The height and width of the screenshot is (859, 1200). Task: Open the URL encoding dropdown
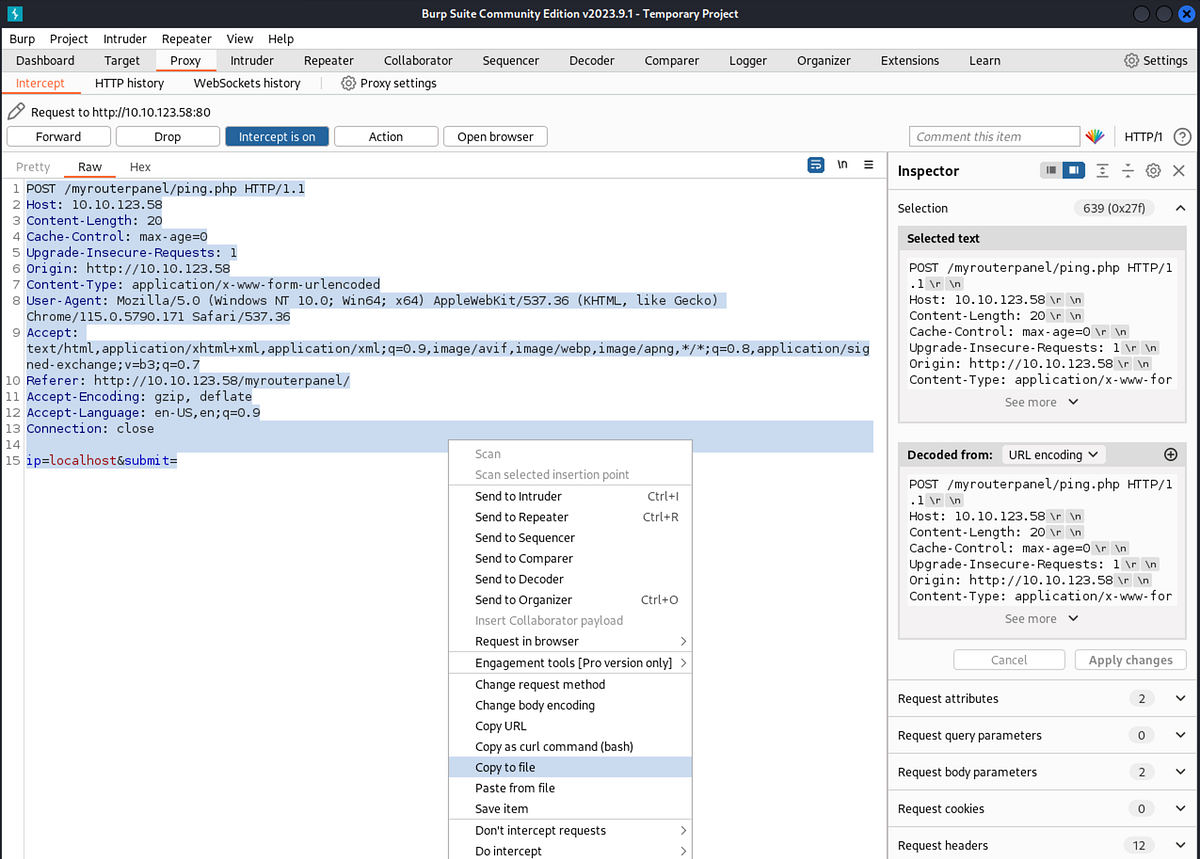pyautogui.click(x=1053, y=454)
